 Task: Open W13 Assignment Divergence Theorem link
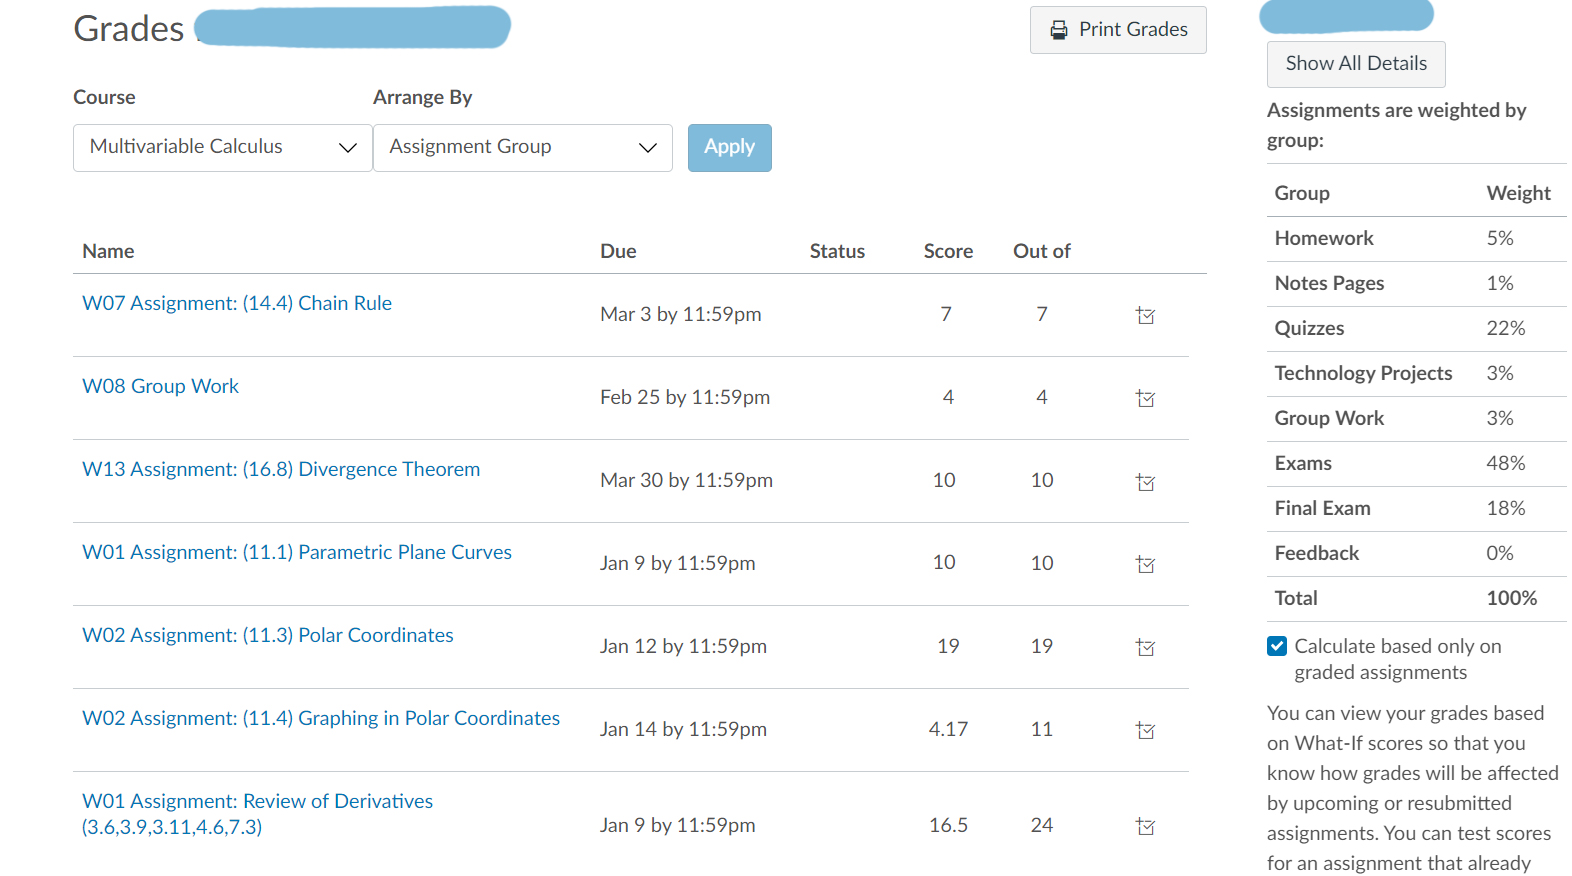click(281, 469)
